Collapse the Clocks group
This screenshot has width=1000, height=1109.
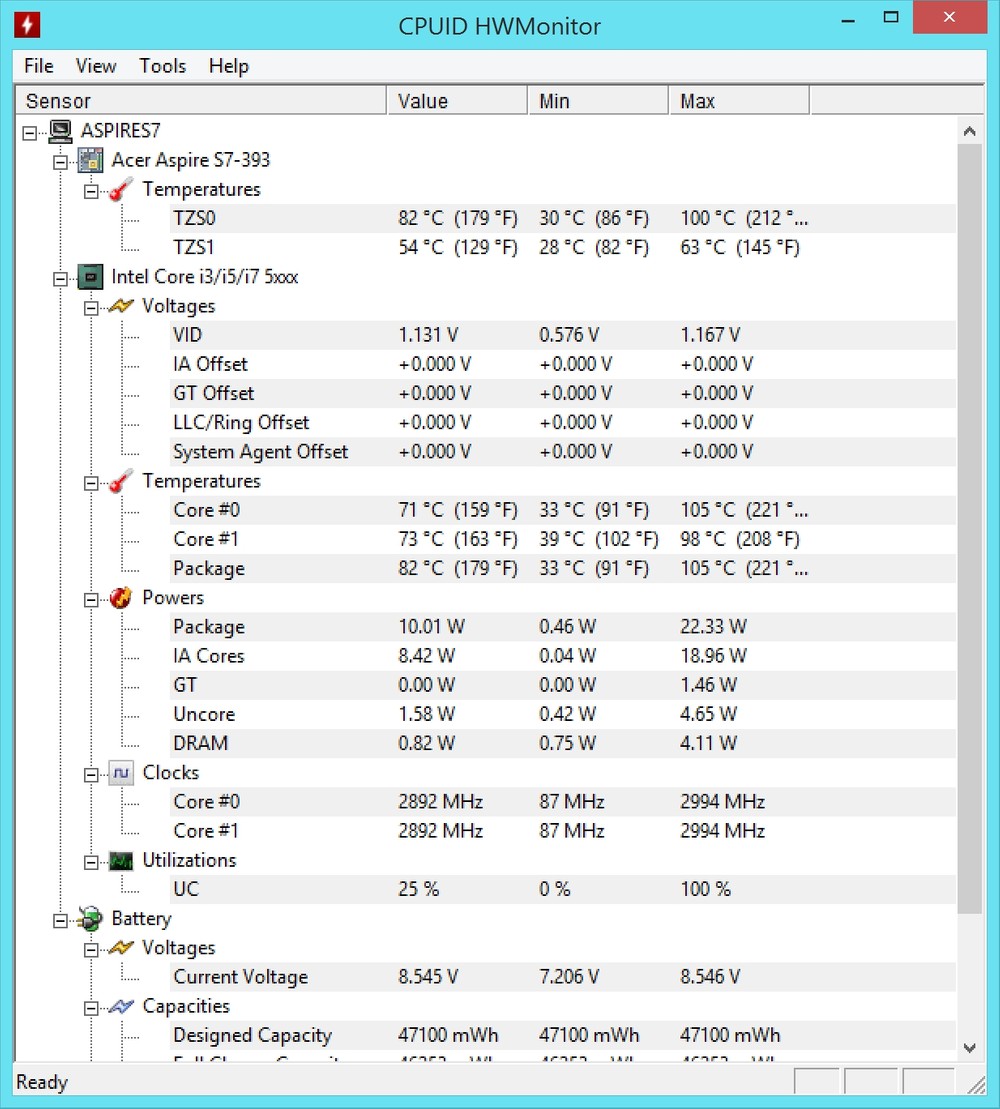coord(91,774)
